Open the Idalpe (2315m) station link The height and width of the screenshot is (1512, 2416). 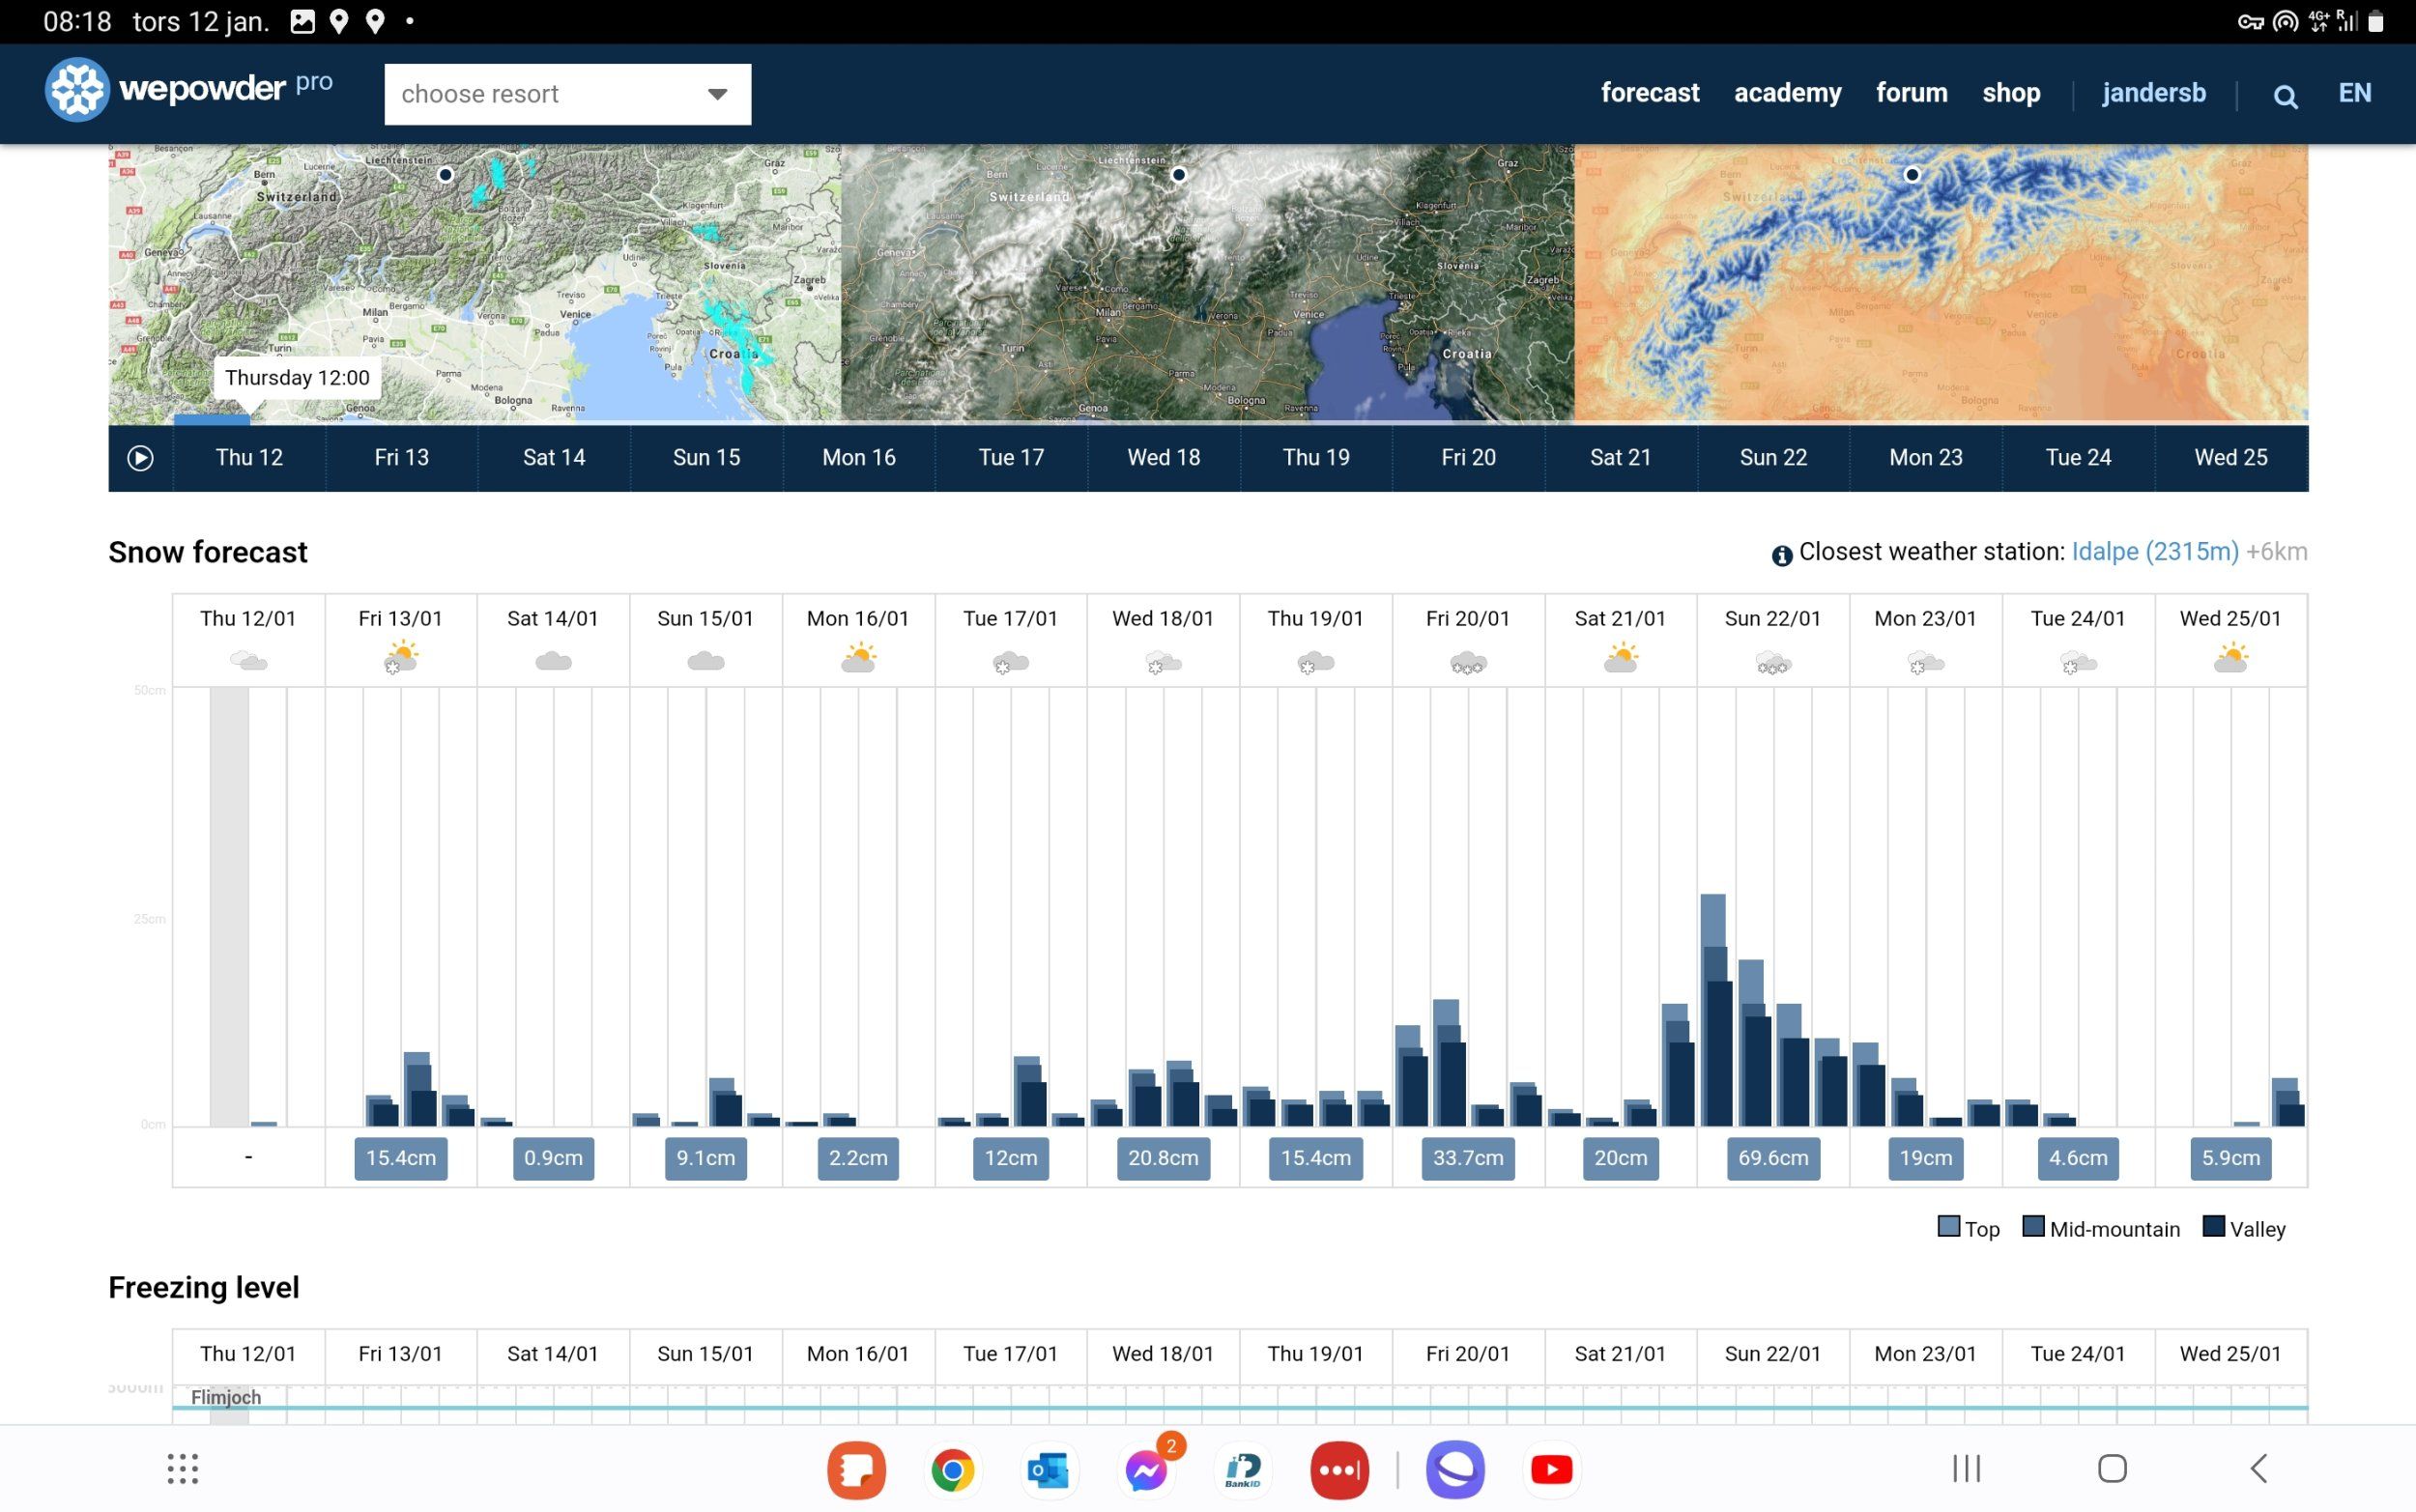2154,552
